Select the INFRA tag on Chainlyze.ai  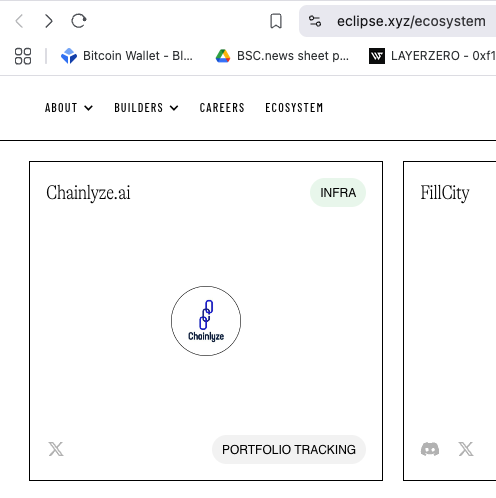click(338, 193)
